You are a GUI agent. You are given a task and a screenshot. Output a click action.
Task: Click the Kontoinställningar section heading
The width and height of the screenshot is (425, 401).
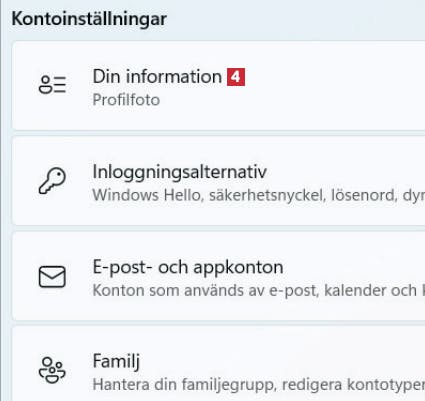point(89,19)
